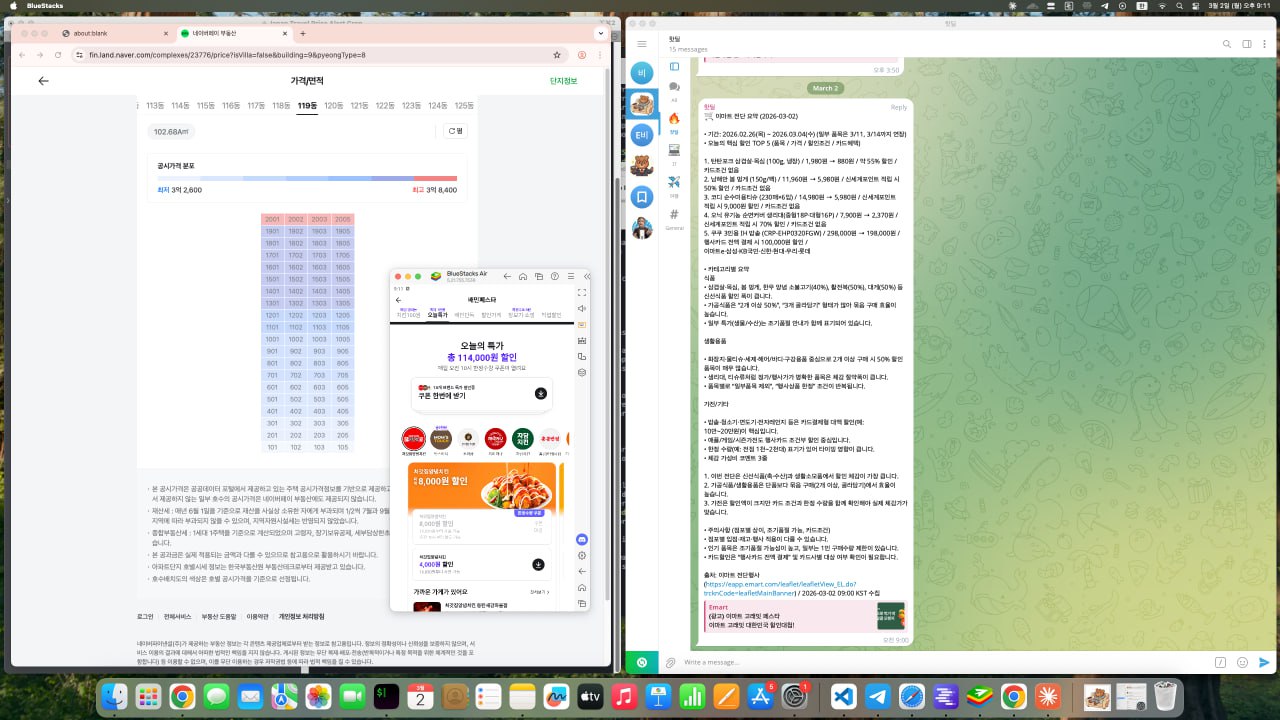Click BlueStacks volume icon in sidebar
Viewport: 1280px width, 720px height.
tap(582, 308)
